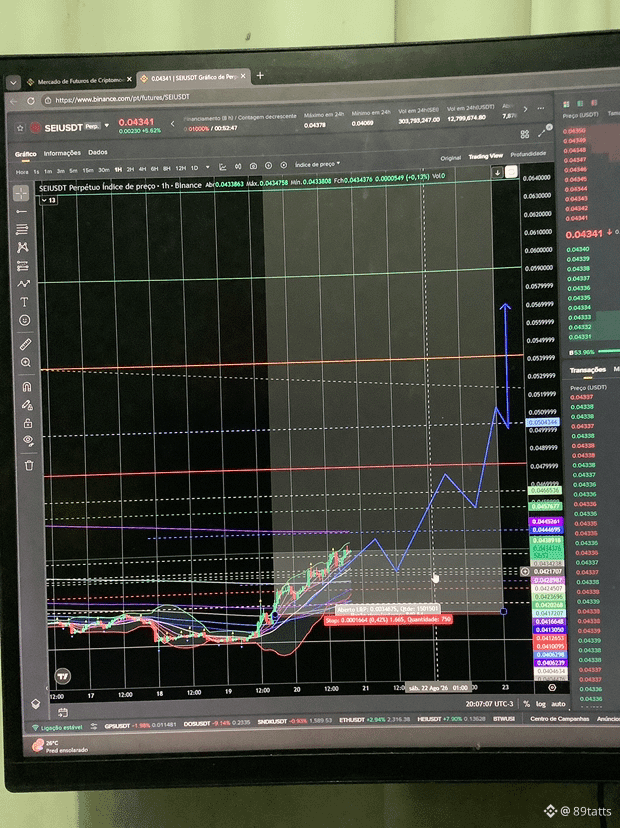
Task: Reload the page in browser
Action: [31, 100]
